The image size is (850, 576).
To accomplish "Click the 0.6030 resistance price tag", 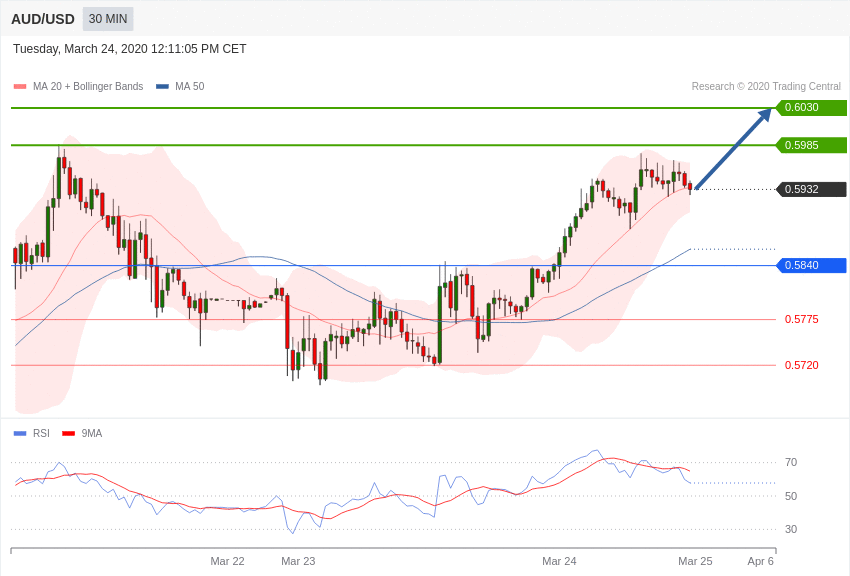I will click(812, 107).
